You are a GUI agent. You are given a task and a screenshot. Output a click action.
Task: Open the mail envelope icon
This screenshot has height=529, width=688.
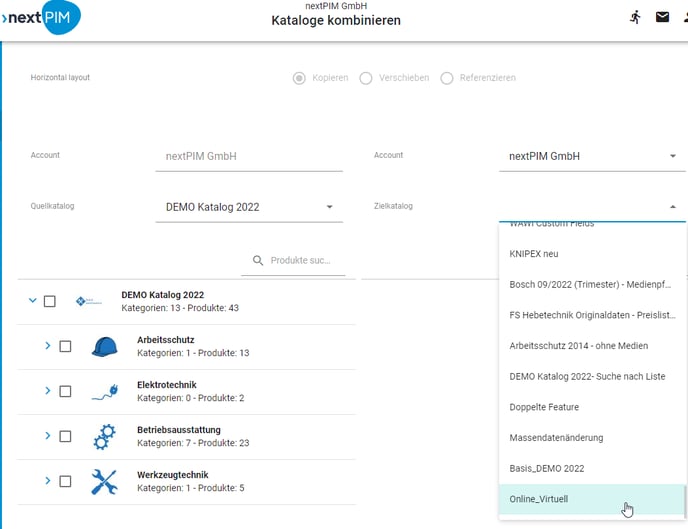coord(662,17)
